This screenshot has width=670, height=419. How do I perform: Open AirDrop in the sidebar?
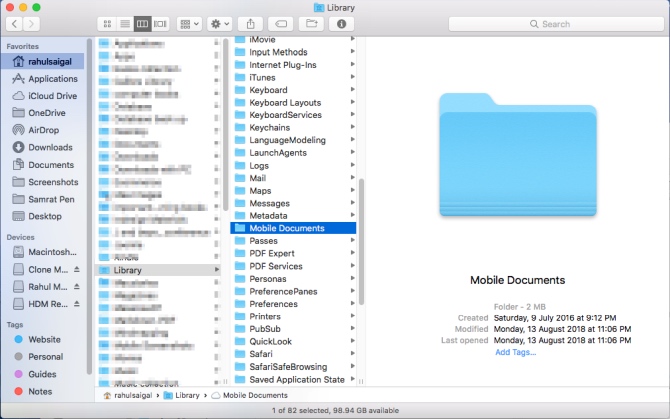coord(44,129)
